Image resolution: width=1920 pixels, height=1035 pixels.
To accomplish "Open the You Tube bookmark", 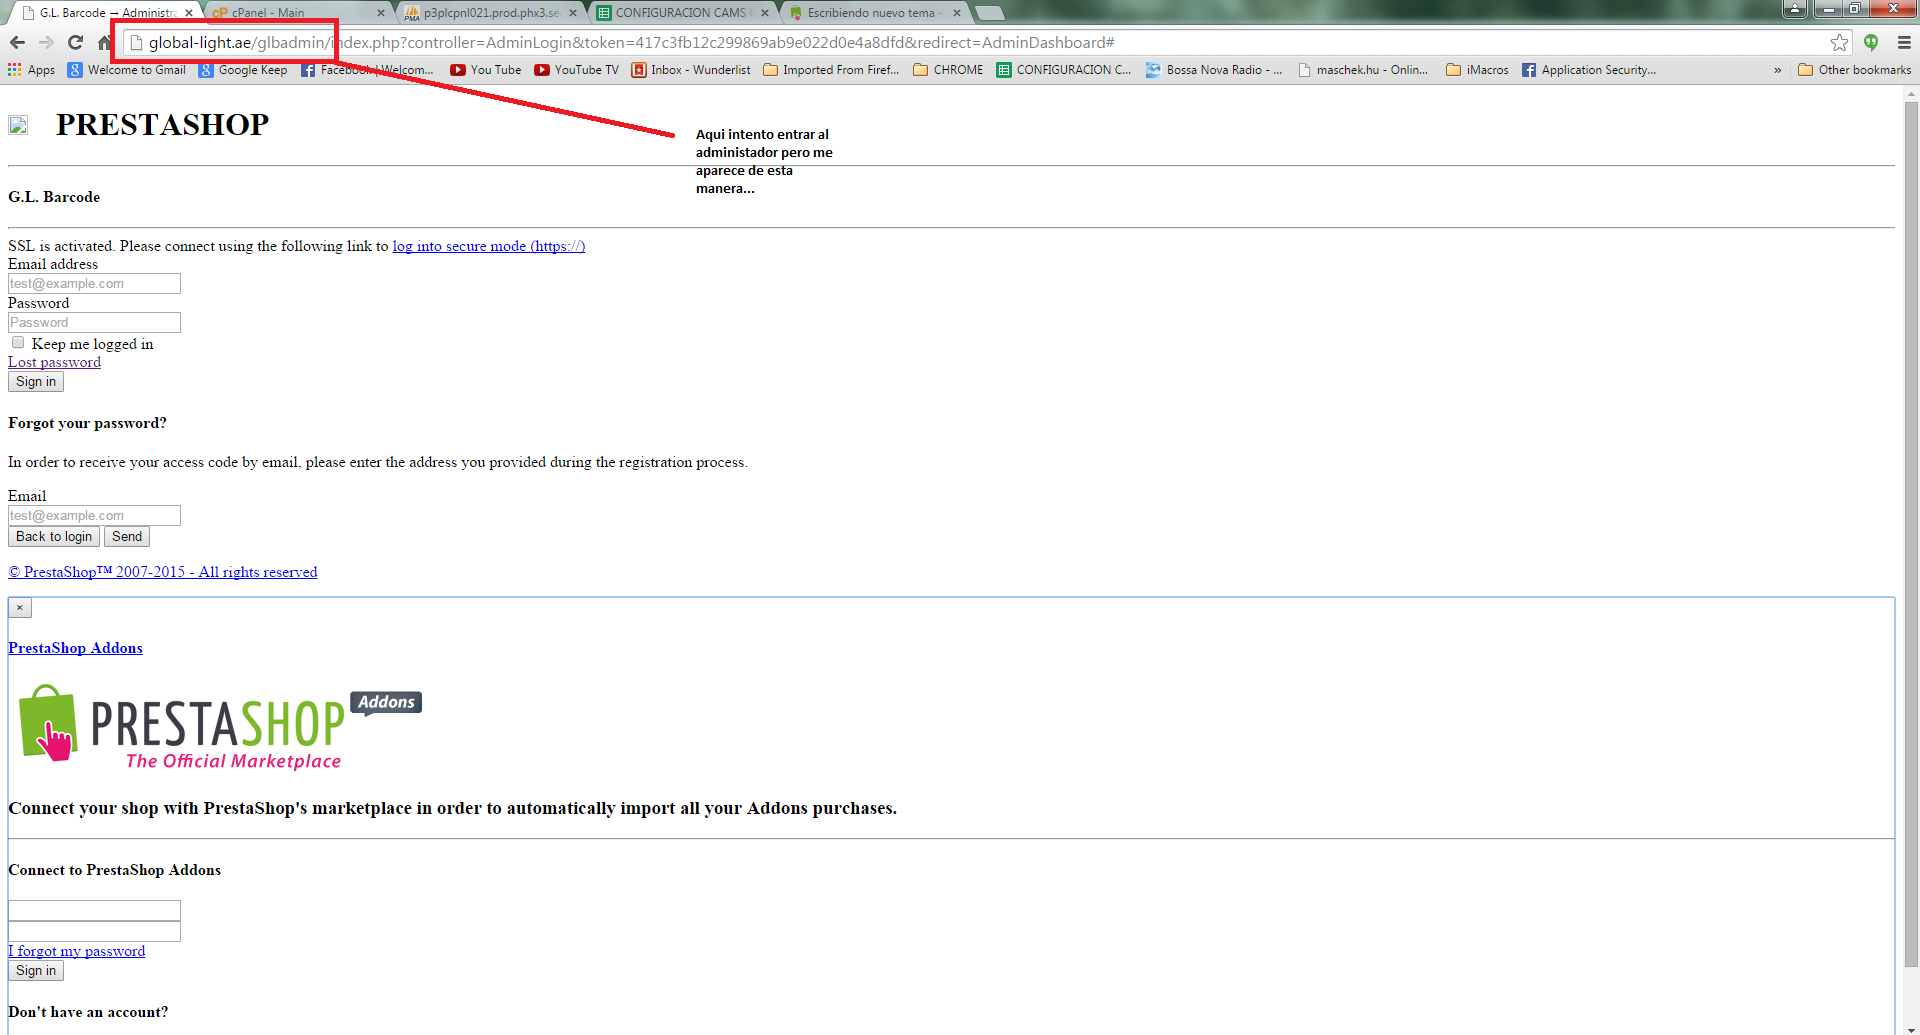I will [x=486, y=70].
